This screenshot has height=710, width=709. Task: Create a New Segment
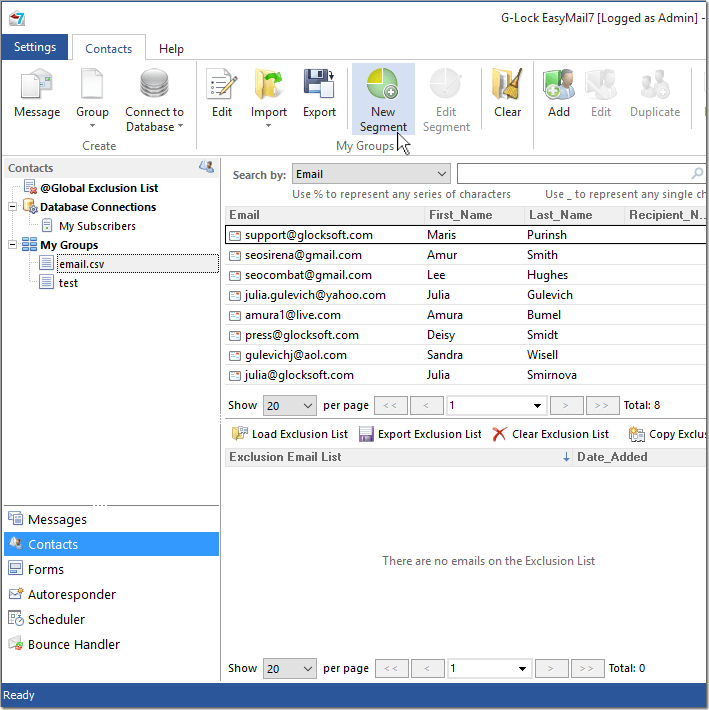[x=383, y=100]
